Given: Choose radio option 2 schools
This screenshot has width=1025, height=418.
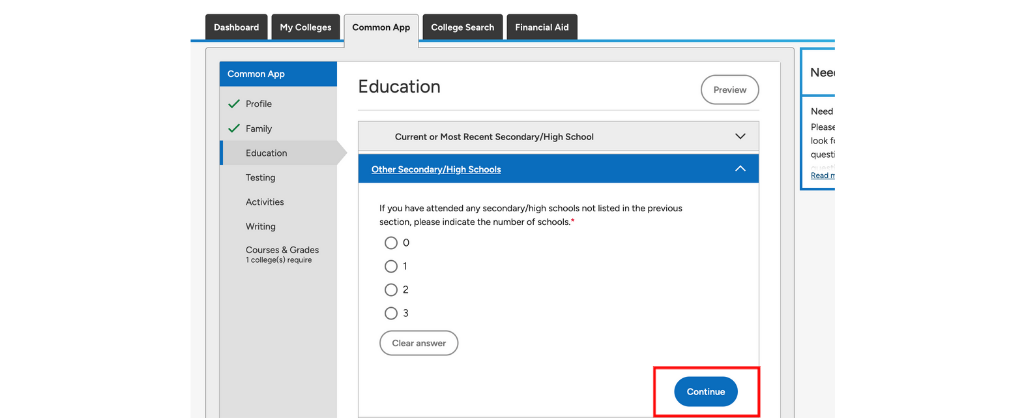Looking at the screenshot, I should [391, 290].
